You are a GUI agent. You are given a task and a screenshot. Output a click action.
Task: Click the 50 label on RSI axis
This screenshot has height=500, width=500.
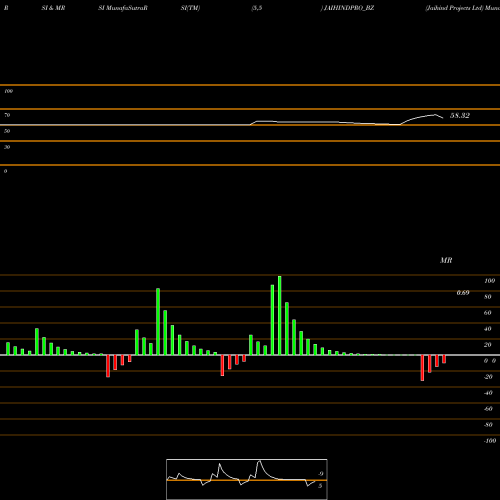coord(7,131)
